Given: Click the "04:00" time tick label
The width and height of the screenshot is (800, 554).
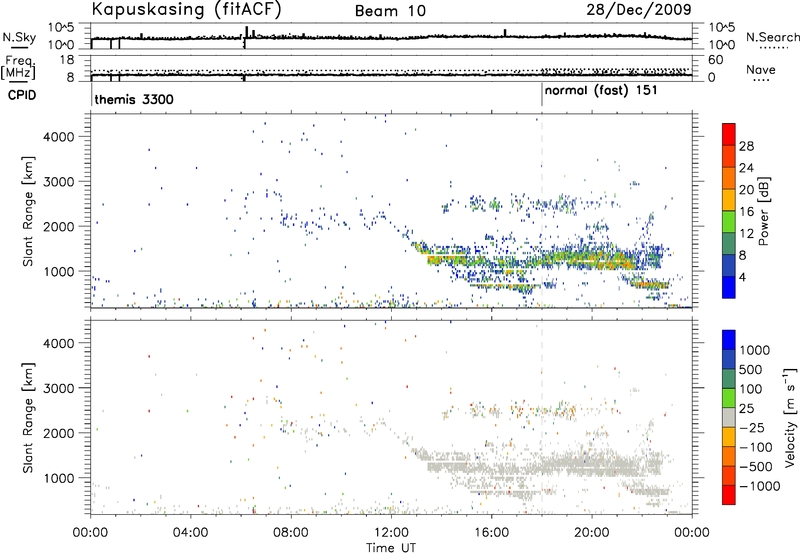Looking at the screenshot, I should point(190,533).
